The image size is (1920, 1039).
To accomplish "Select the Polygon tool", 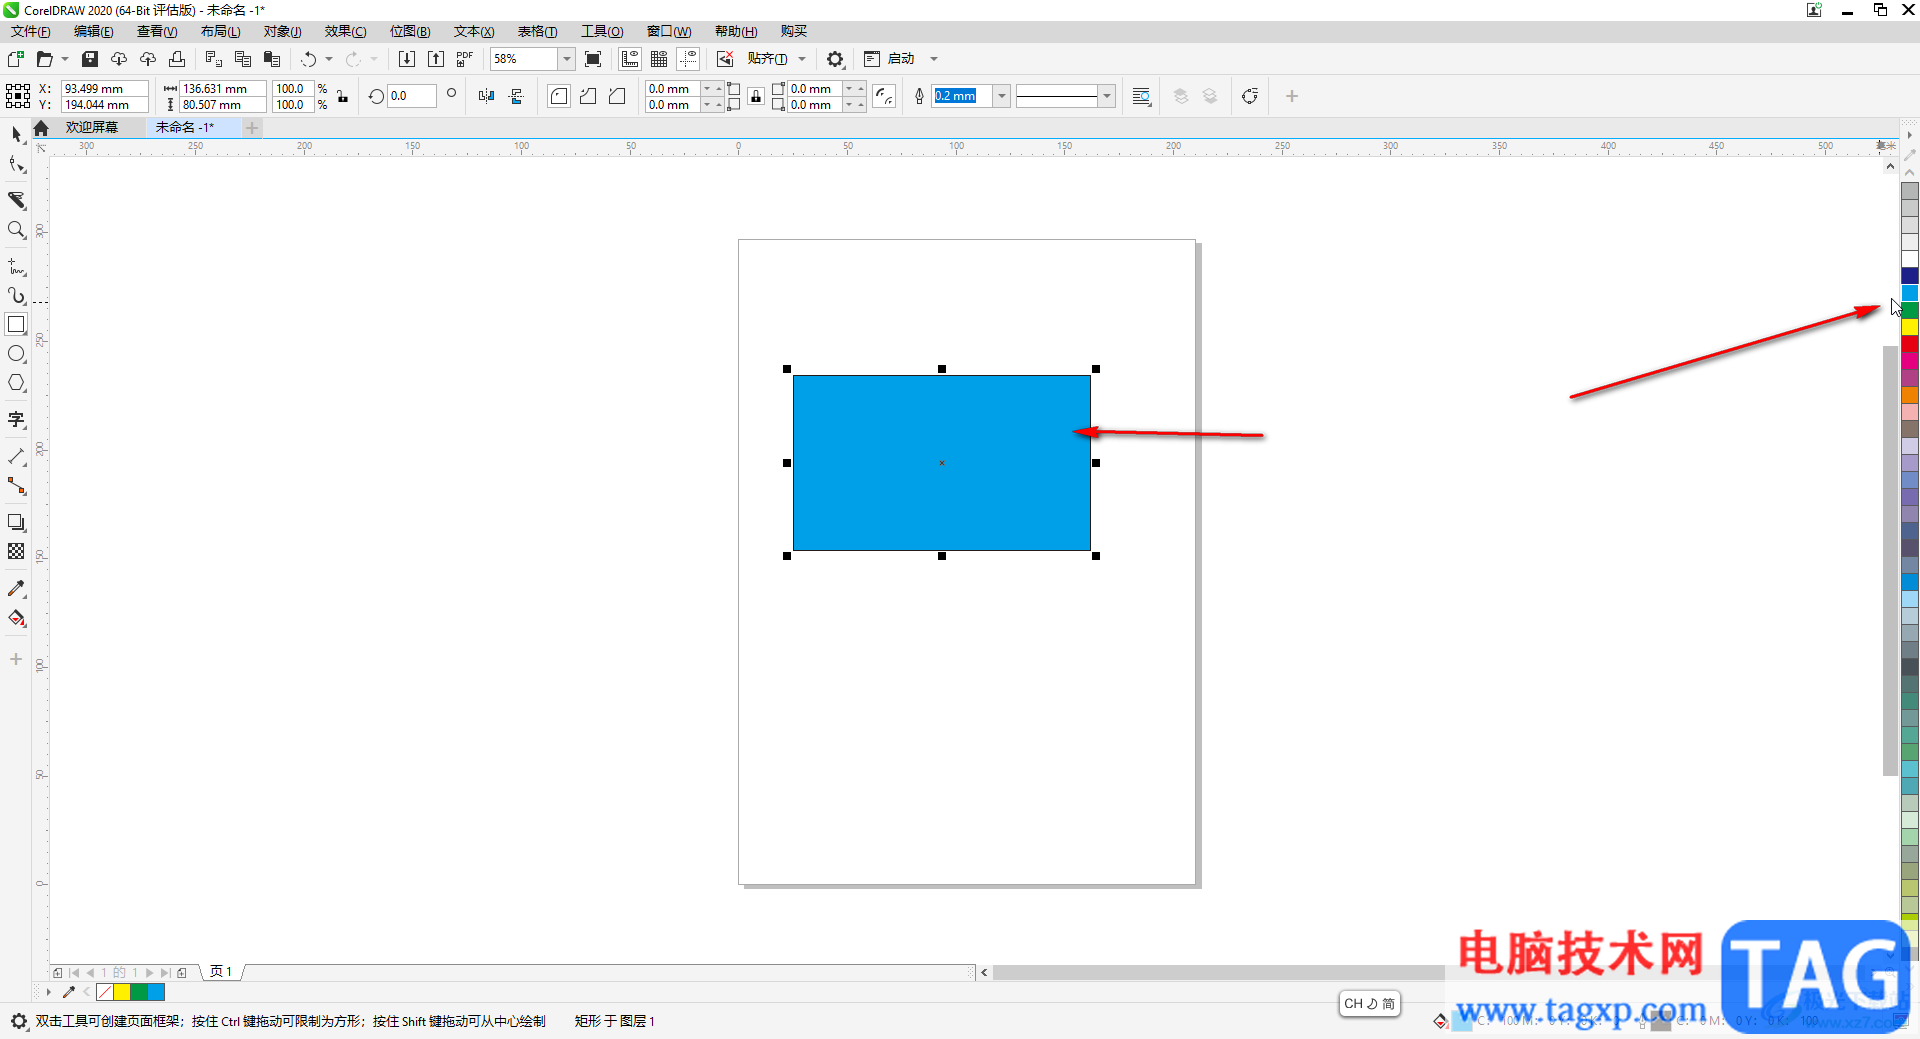I will point(16,383).
